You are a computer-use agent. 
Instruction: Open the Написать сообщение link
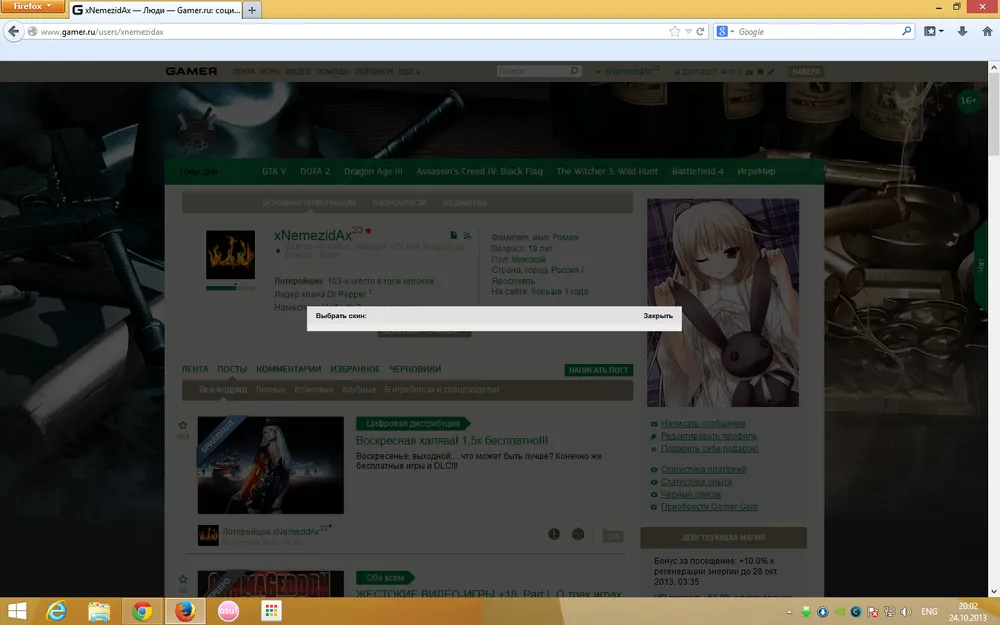coord(702,424)
